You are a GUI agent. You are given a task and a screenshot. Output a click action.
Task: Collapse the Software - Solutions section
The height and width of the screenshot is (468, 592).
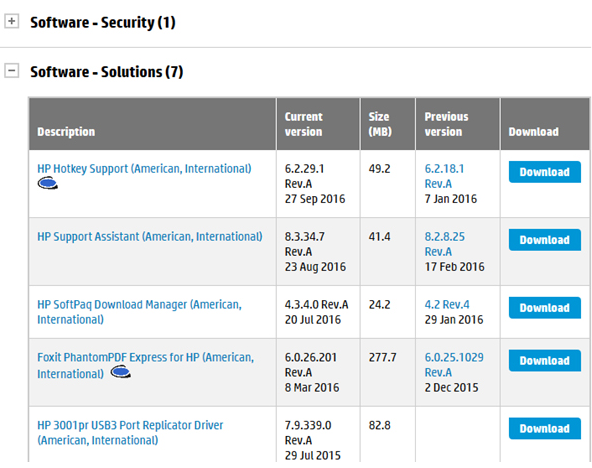[12, 71]
